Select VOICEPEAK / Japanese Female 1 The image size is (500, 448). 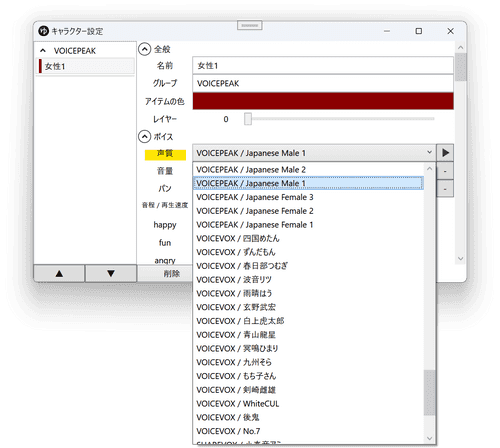308,225
